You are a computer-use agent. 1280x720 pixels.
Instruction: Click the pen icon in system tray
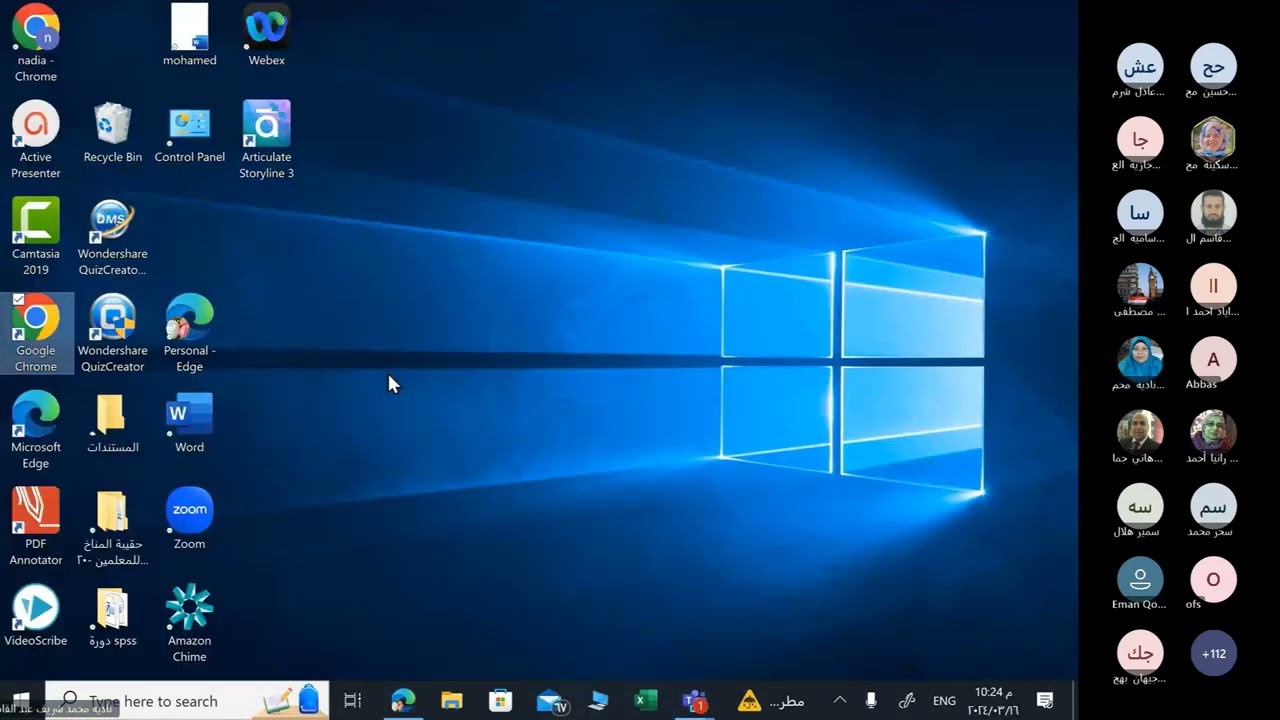(907, 701)
